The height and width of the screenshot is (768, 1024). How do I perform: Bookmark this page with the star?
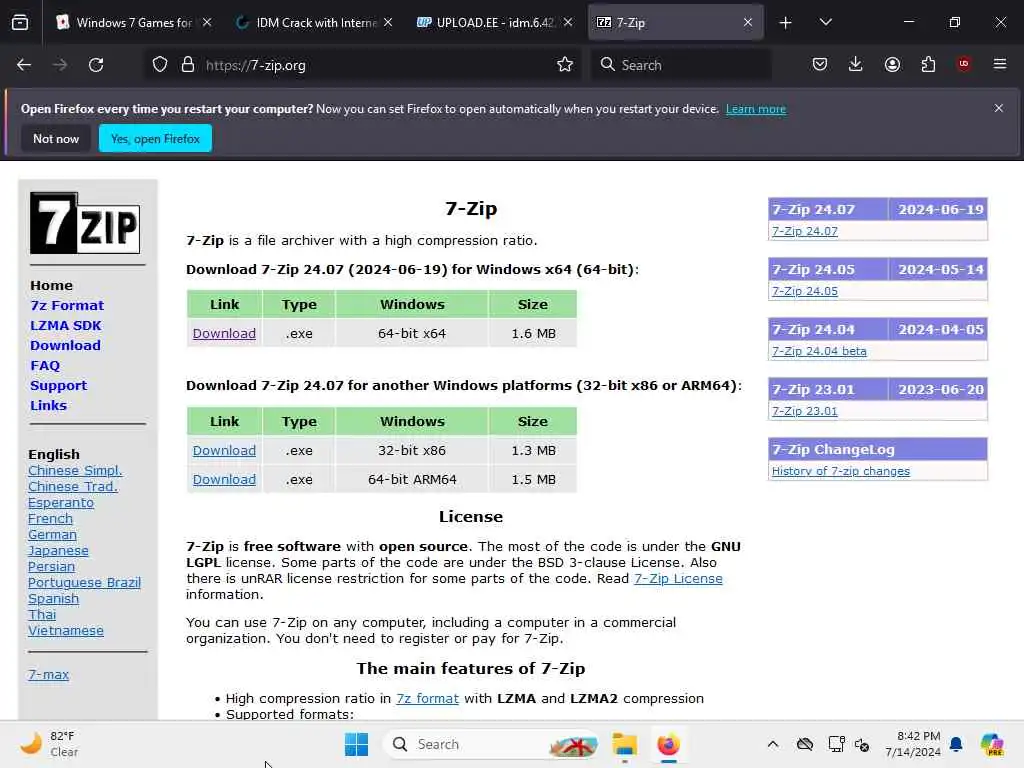(x=565, y=64)
